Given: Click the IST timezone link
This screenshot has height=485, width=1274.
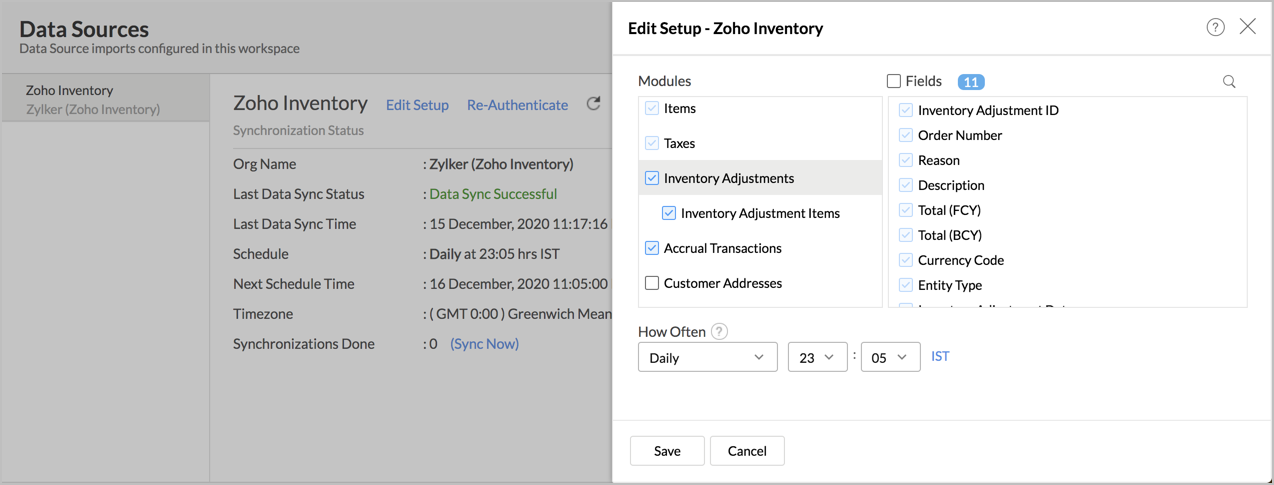Looking at the screenshot, I should pyautogui.click(x=940, y=356).
